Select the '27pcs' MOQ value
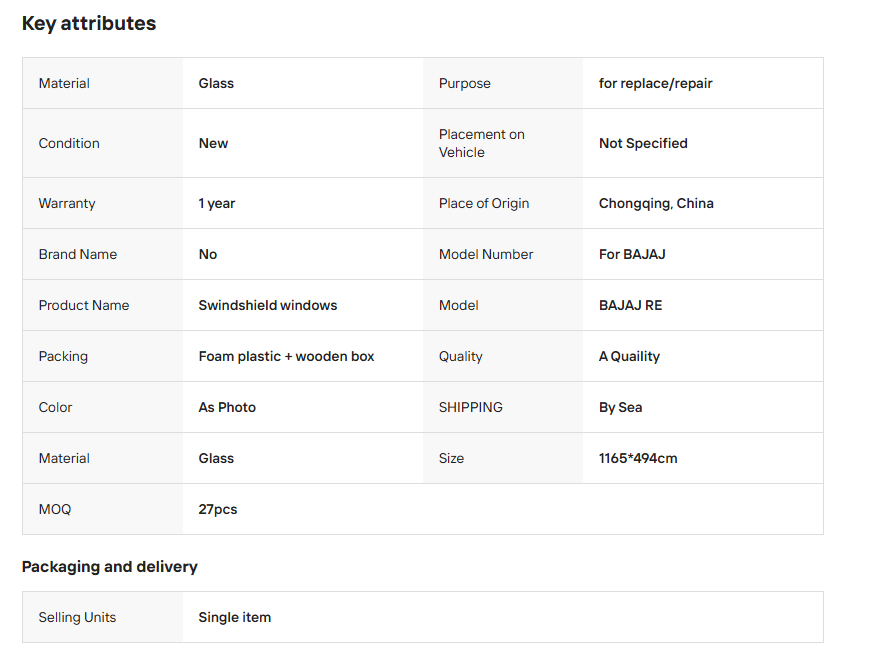The image size is (871, 657). point(218,509)
